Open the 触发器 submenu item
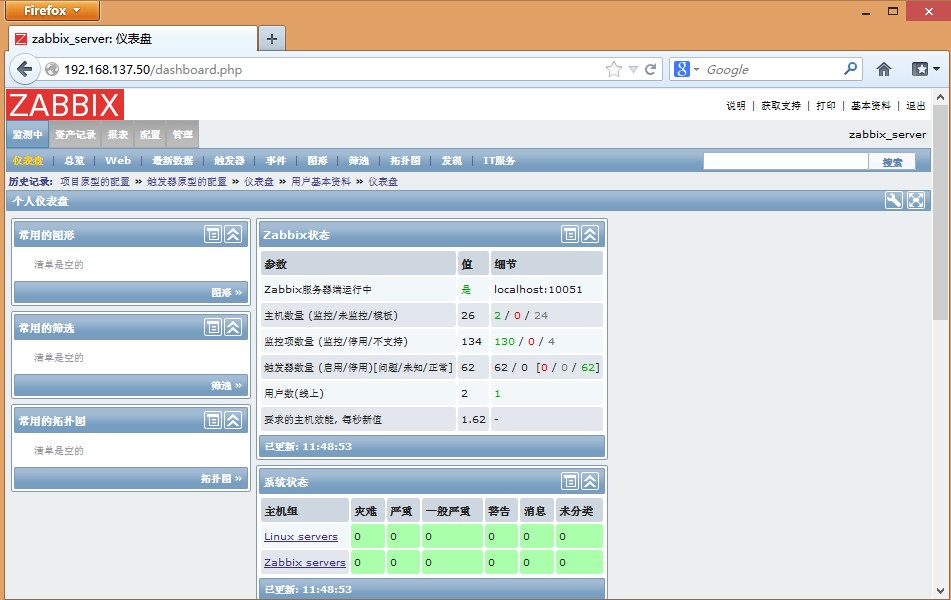 point(229,161)
